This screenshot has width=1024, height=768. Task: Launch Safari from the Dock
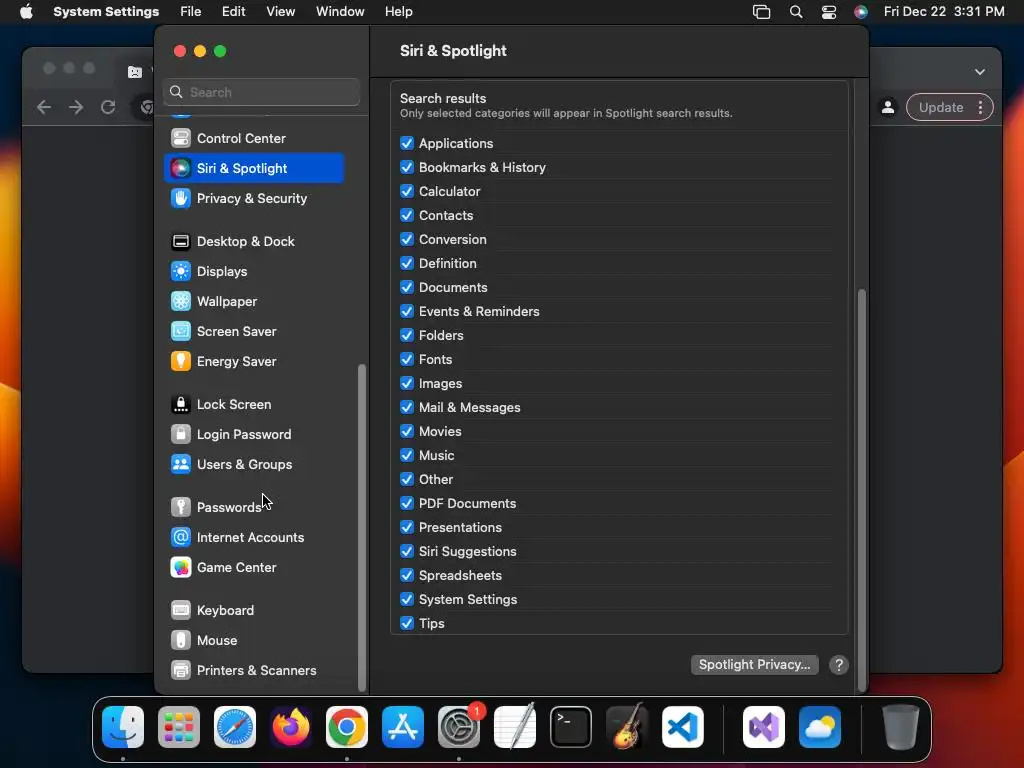click(x=235, y=727)
